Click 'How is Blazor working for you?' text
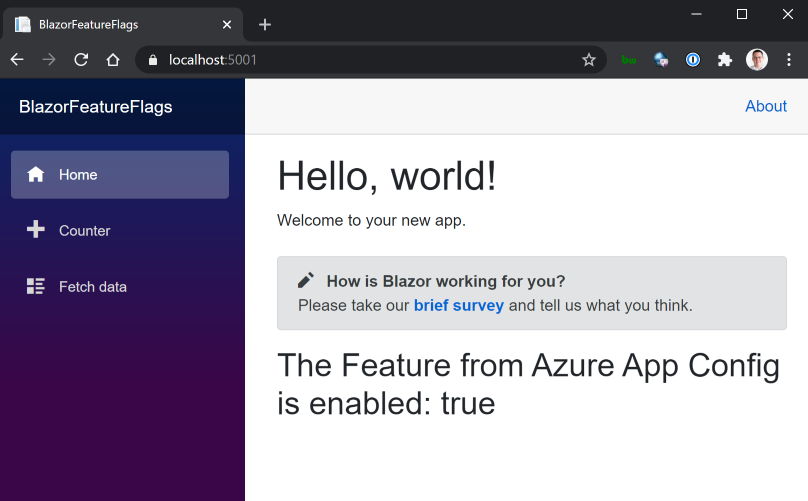The image size is (808, 501). point(446,281)
